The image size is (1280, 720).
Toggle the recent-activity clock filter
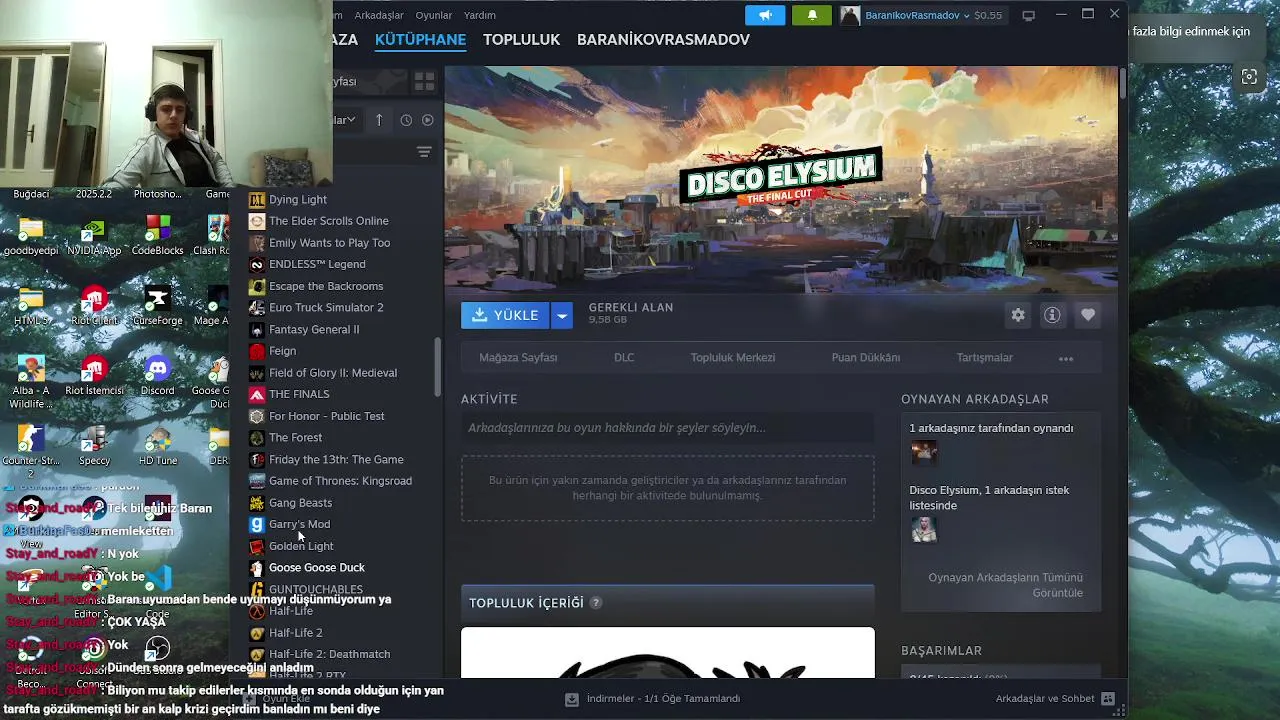pos(406,120)
